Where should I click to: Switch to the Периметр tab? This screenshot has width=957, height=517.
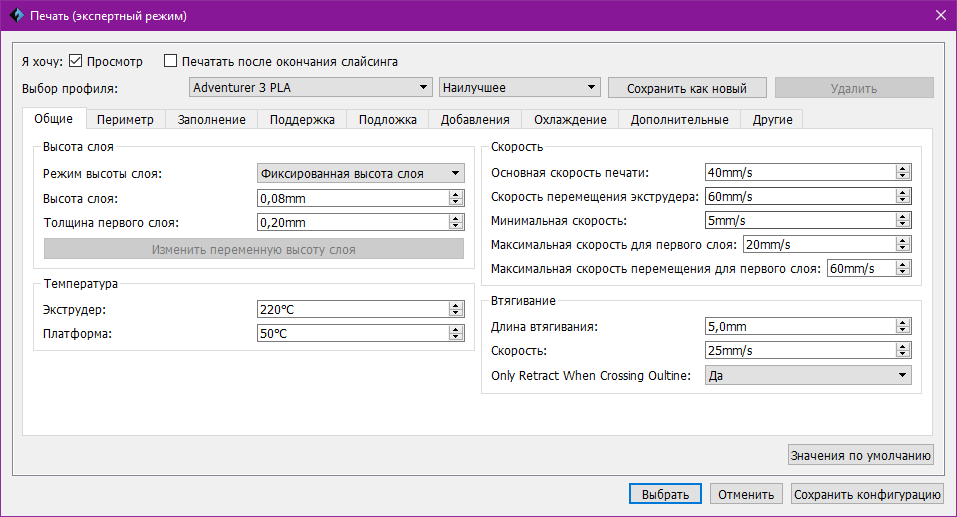pos(125,120)
